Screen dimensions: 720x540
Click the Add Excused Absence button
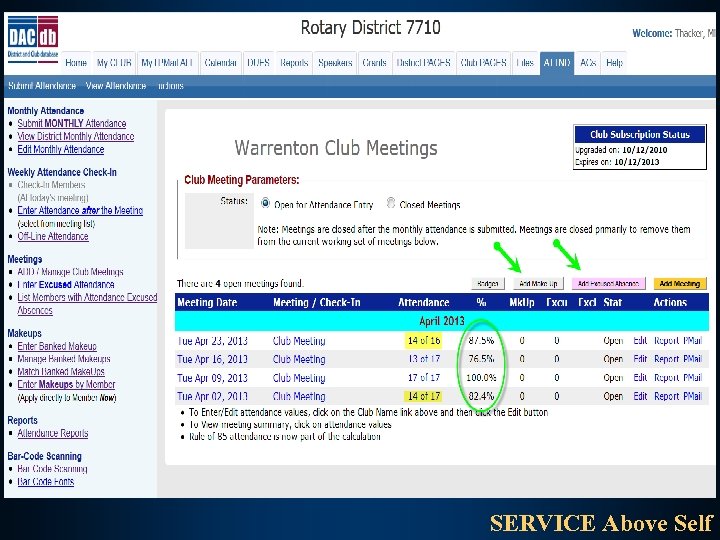[x=608, y=284]
